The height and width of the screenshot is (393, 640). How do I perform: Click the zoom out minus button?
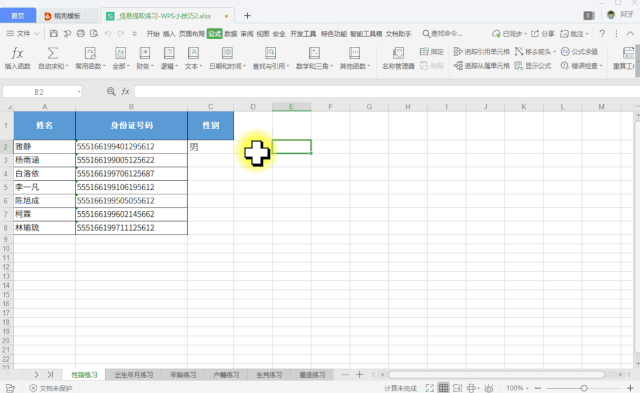538,388
